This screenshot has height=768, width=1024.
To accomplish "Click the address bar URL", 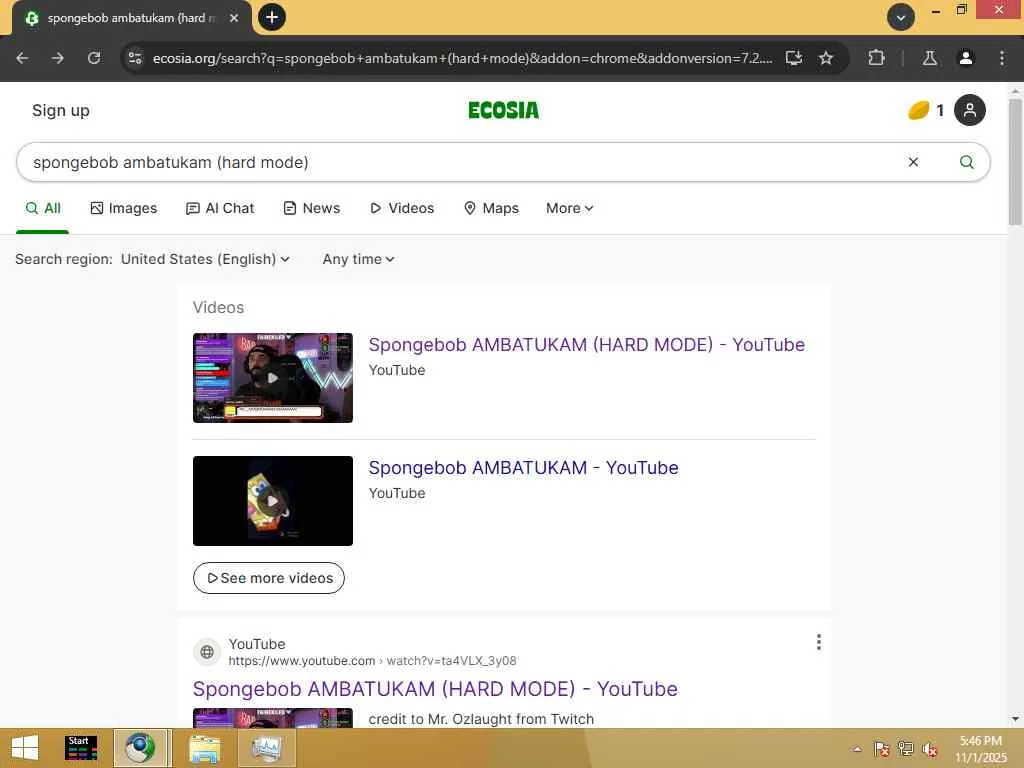I will coord(462,58).
